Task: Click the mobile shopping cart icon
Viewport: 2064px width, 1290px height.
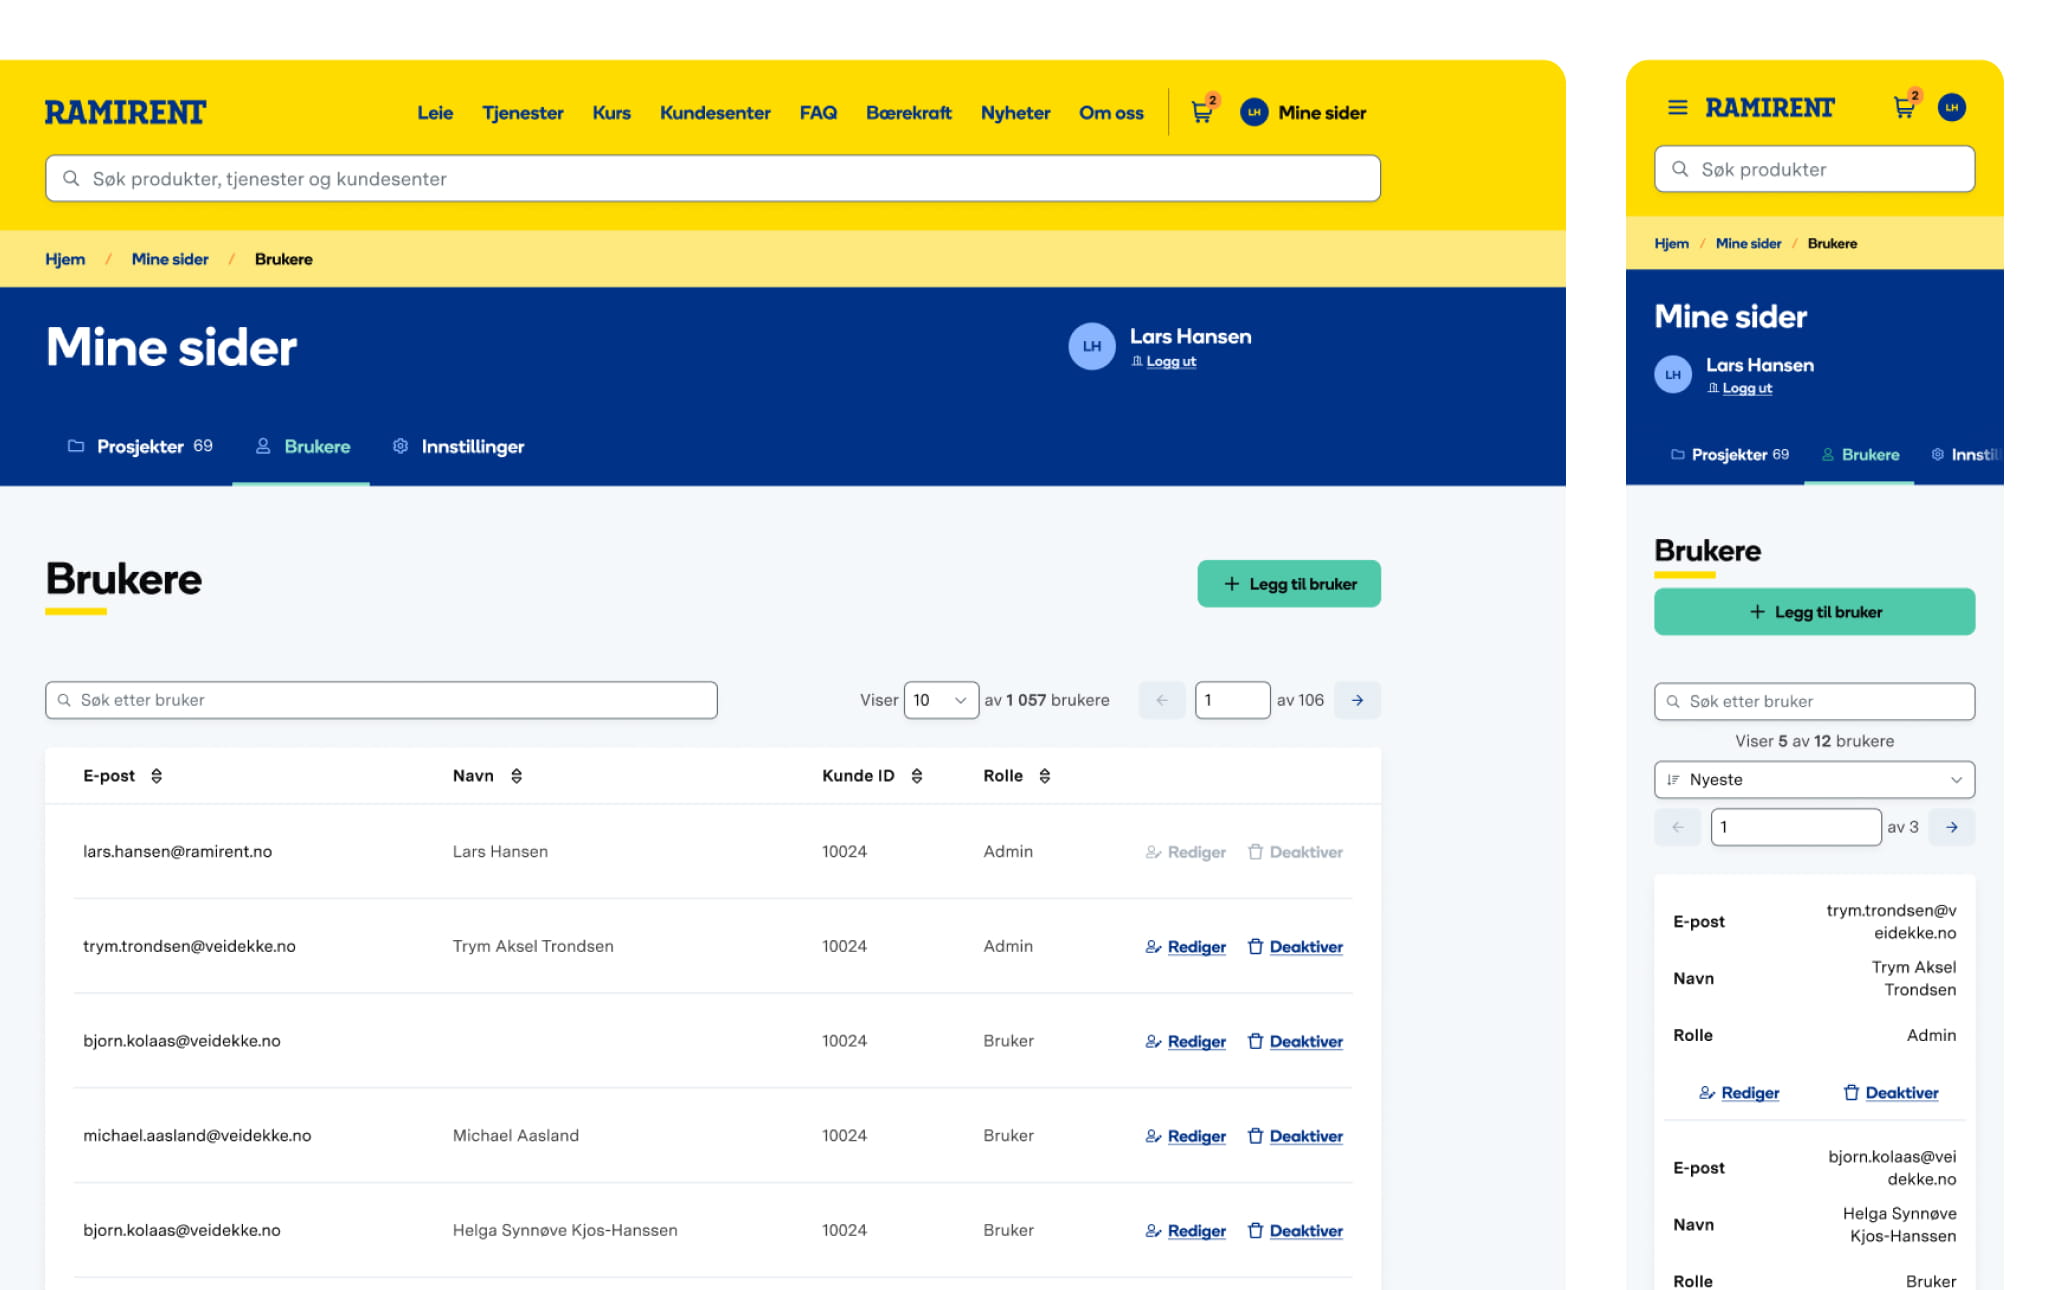Action: pos(1904,107)
